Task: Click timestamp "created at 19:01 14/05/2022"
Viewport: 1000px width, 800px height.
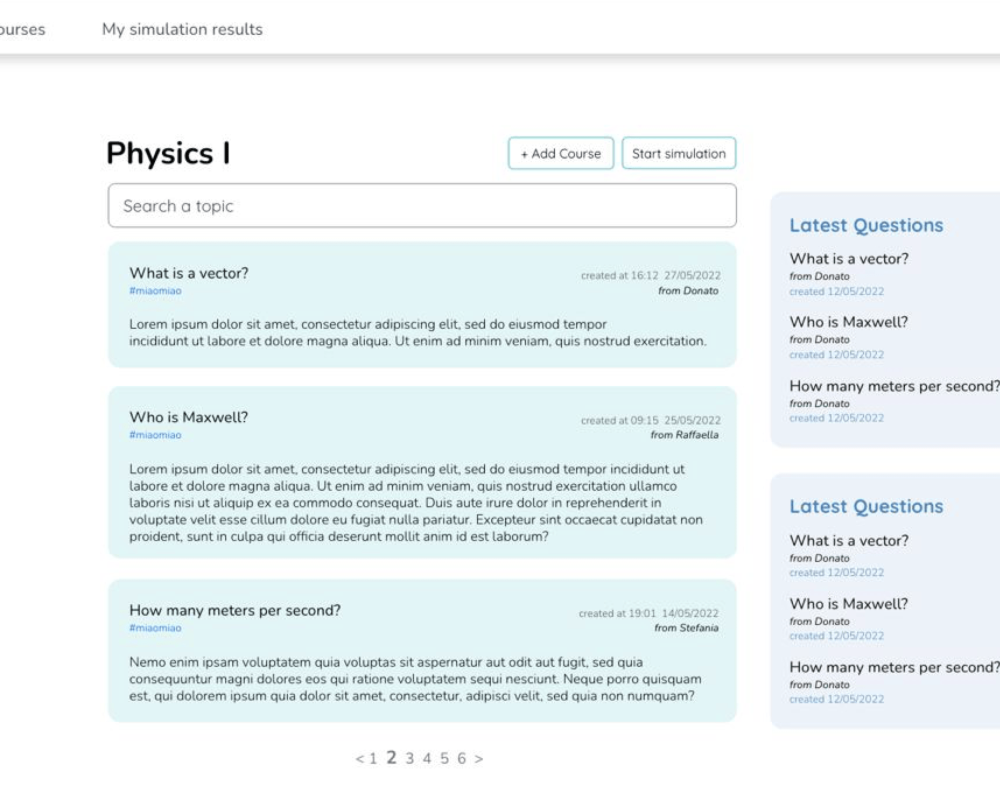Action: tap(649, 613)
